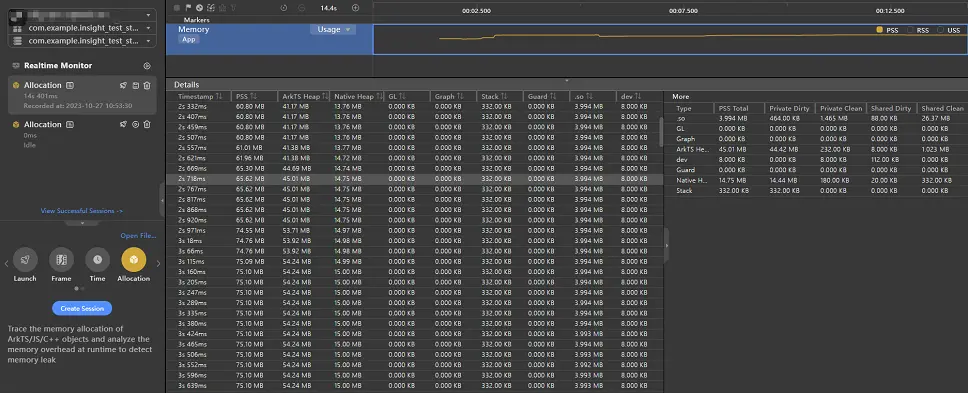Sort table by Timestamp column arrows
Image resolution: width=968 pixels, height=393 pixels.
click(x=219, y=97)
